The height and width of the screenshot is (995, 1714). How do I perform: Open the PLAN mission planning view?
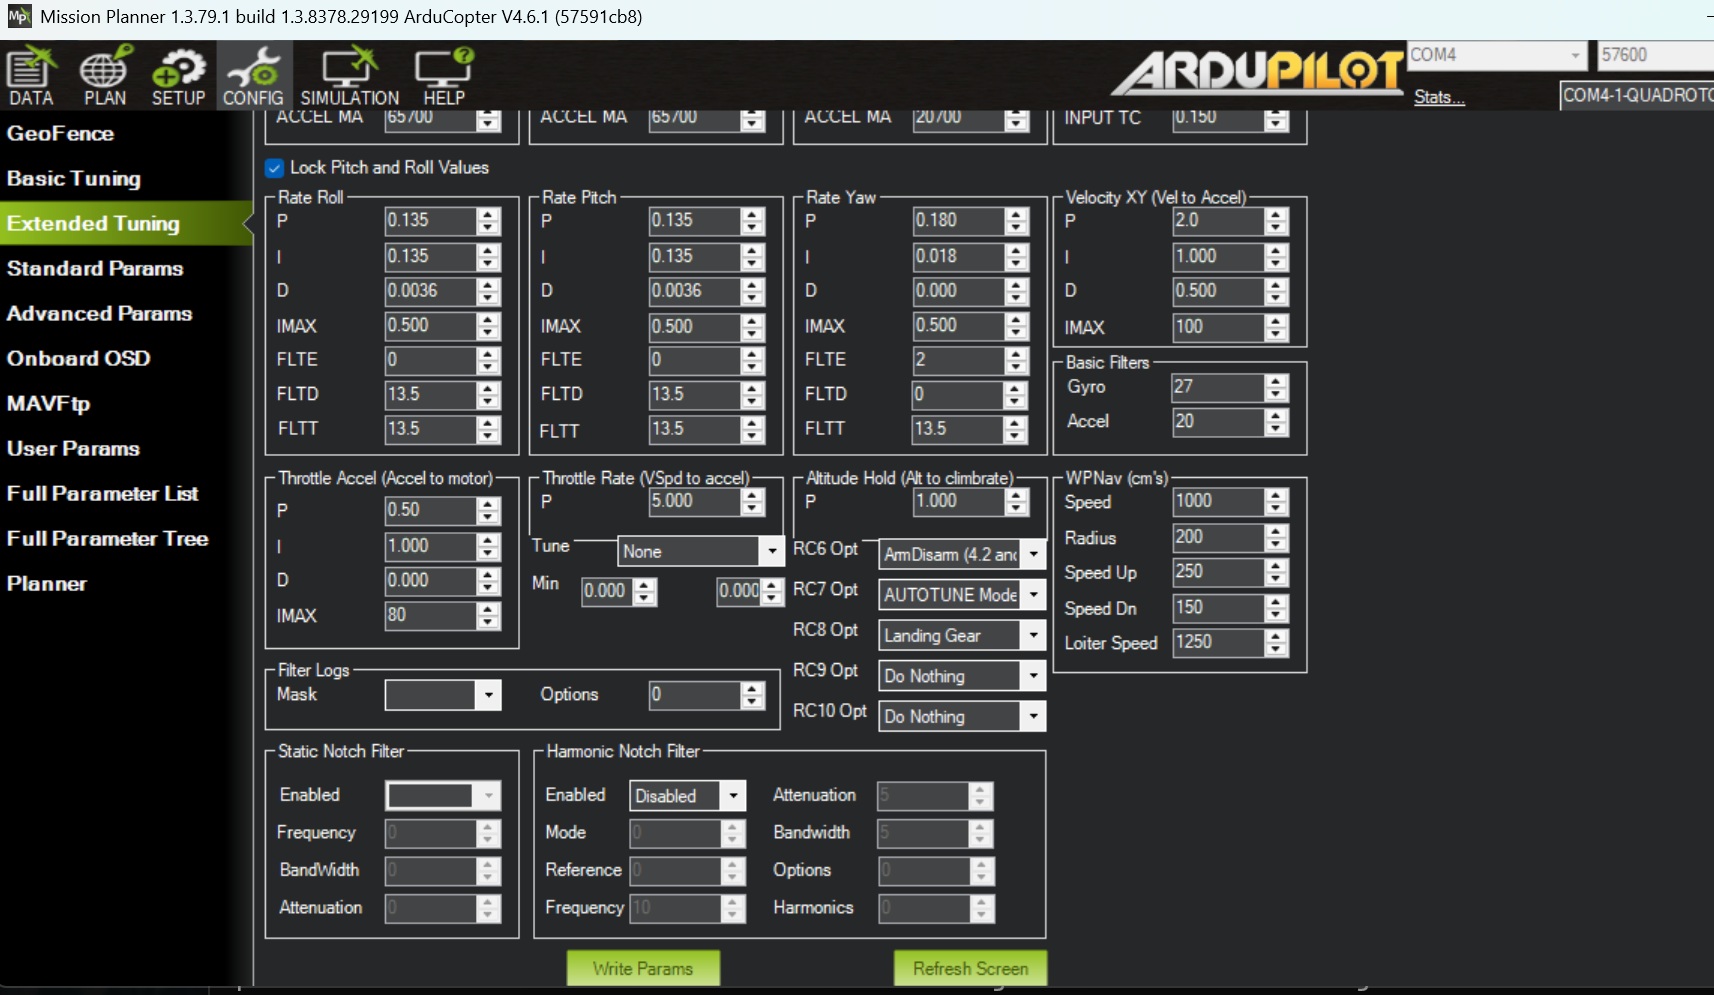tap(105, 76)
